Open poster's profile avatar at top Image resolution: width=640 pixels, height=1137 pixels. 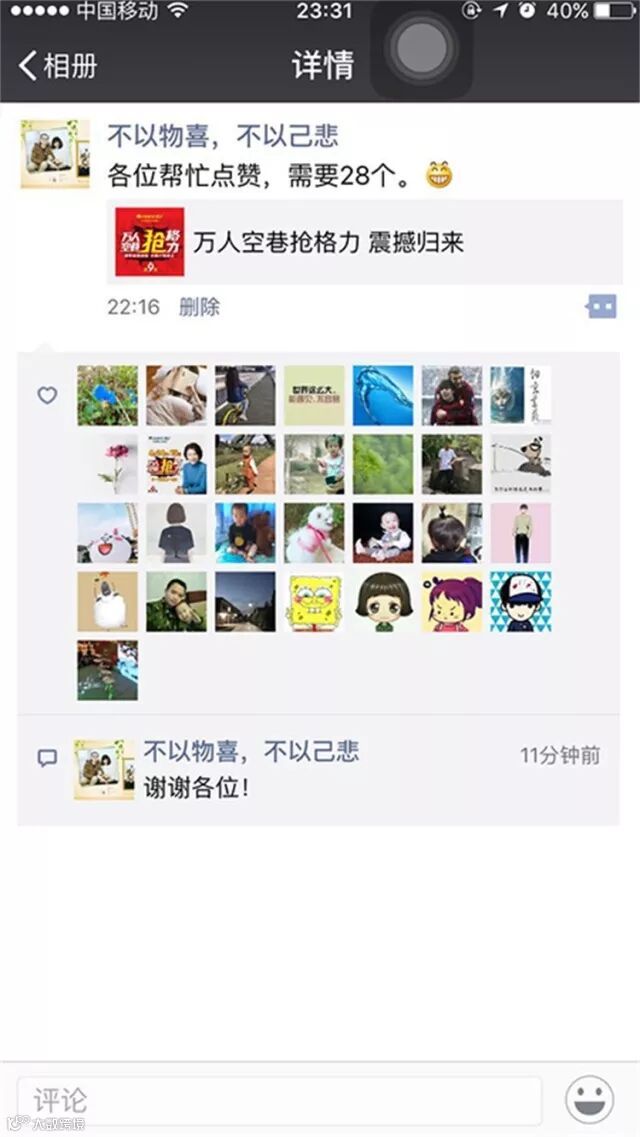pos(55,154)
